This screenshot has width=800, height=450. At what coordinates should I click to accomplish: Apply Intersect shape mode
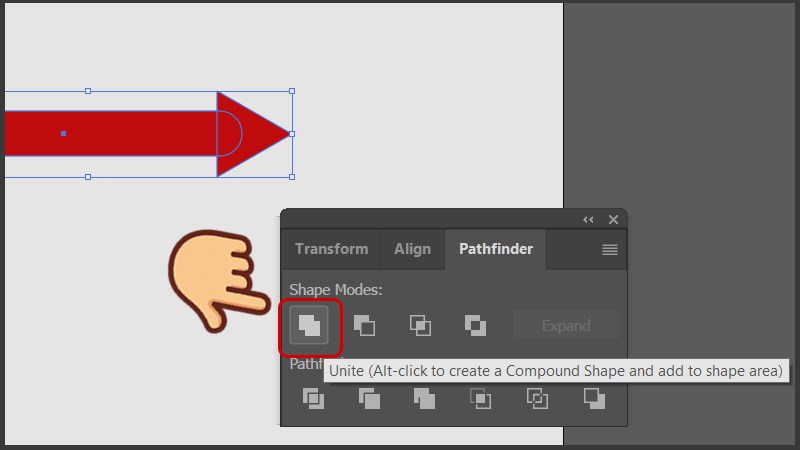click(420, 326)
